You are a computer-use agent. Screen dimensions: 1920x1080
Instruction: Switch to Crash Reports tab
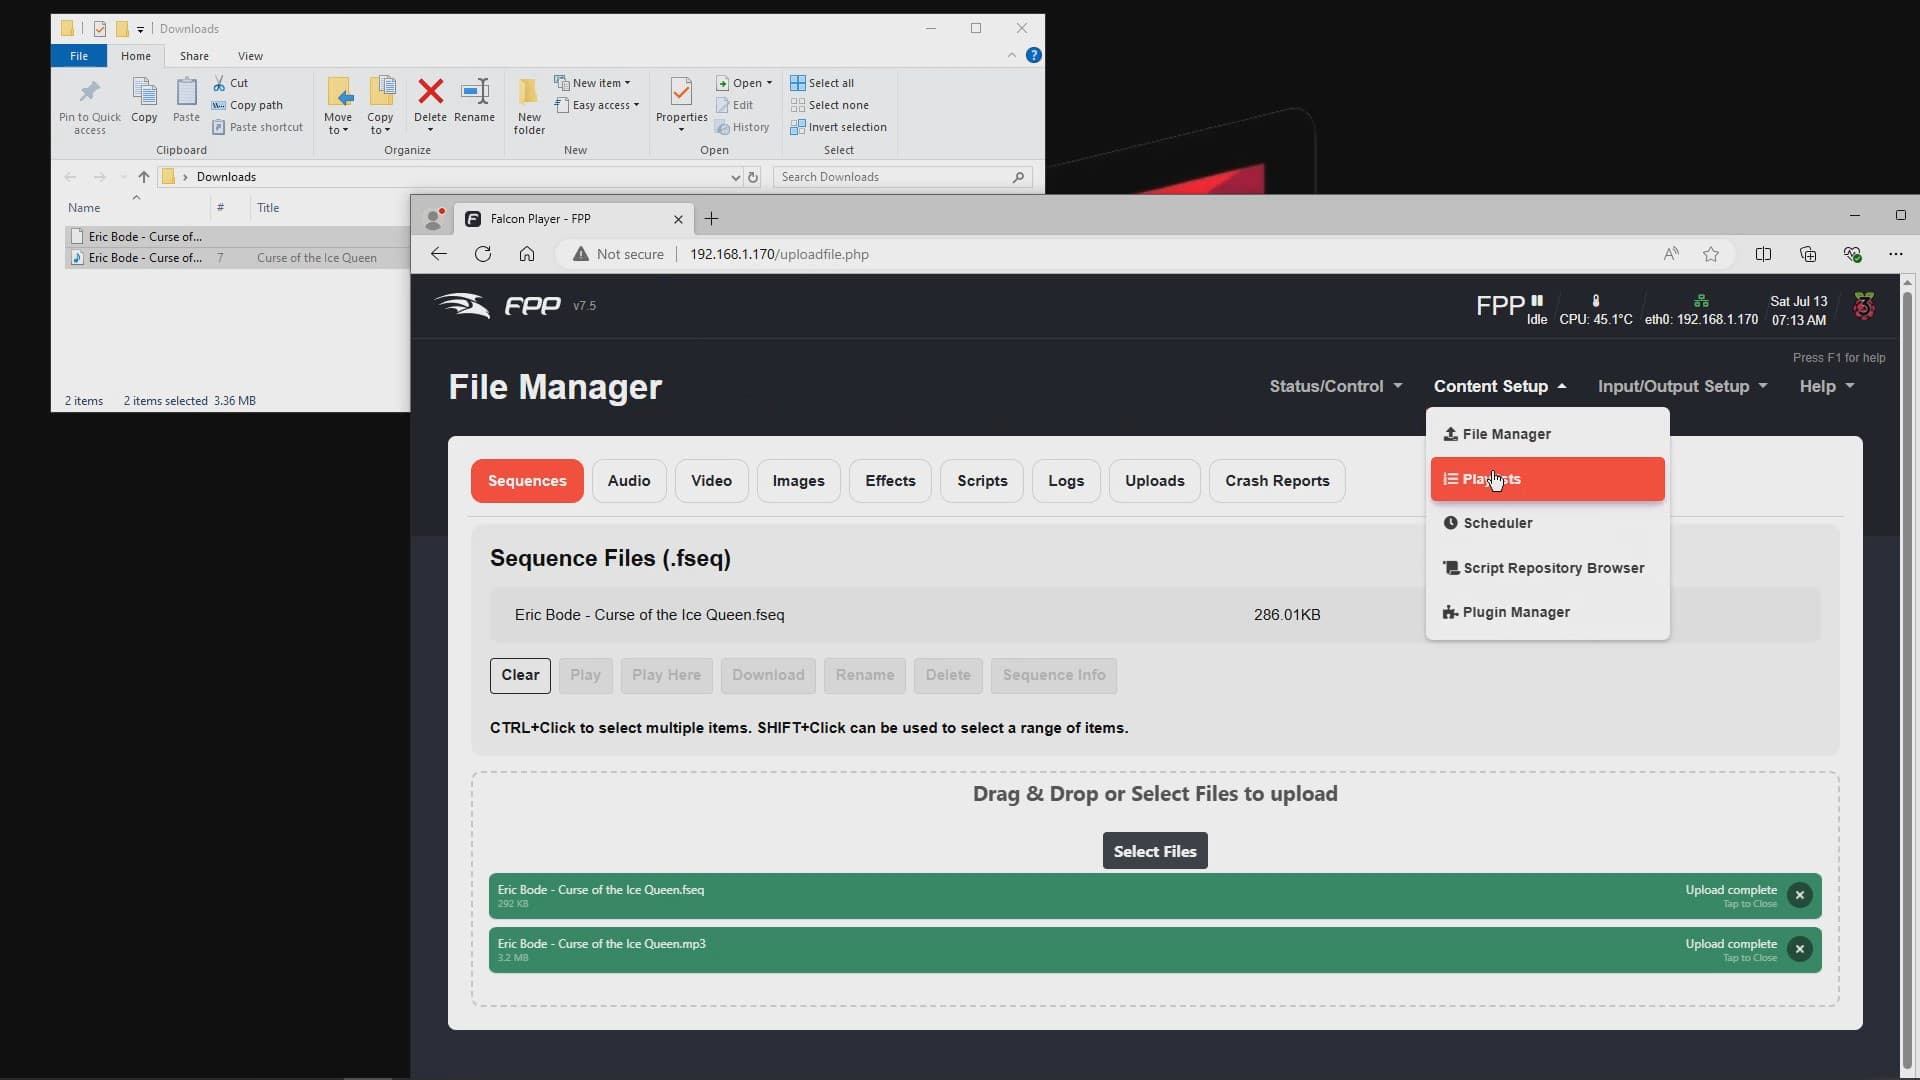click(x=1277, y=481)
